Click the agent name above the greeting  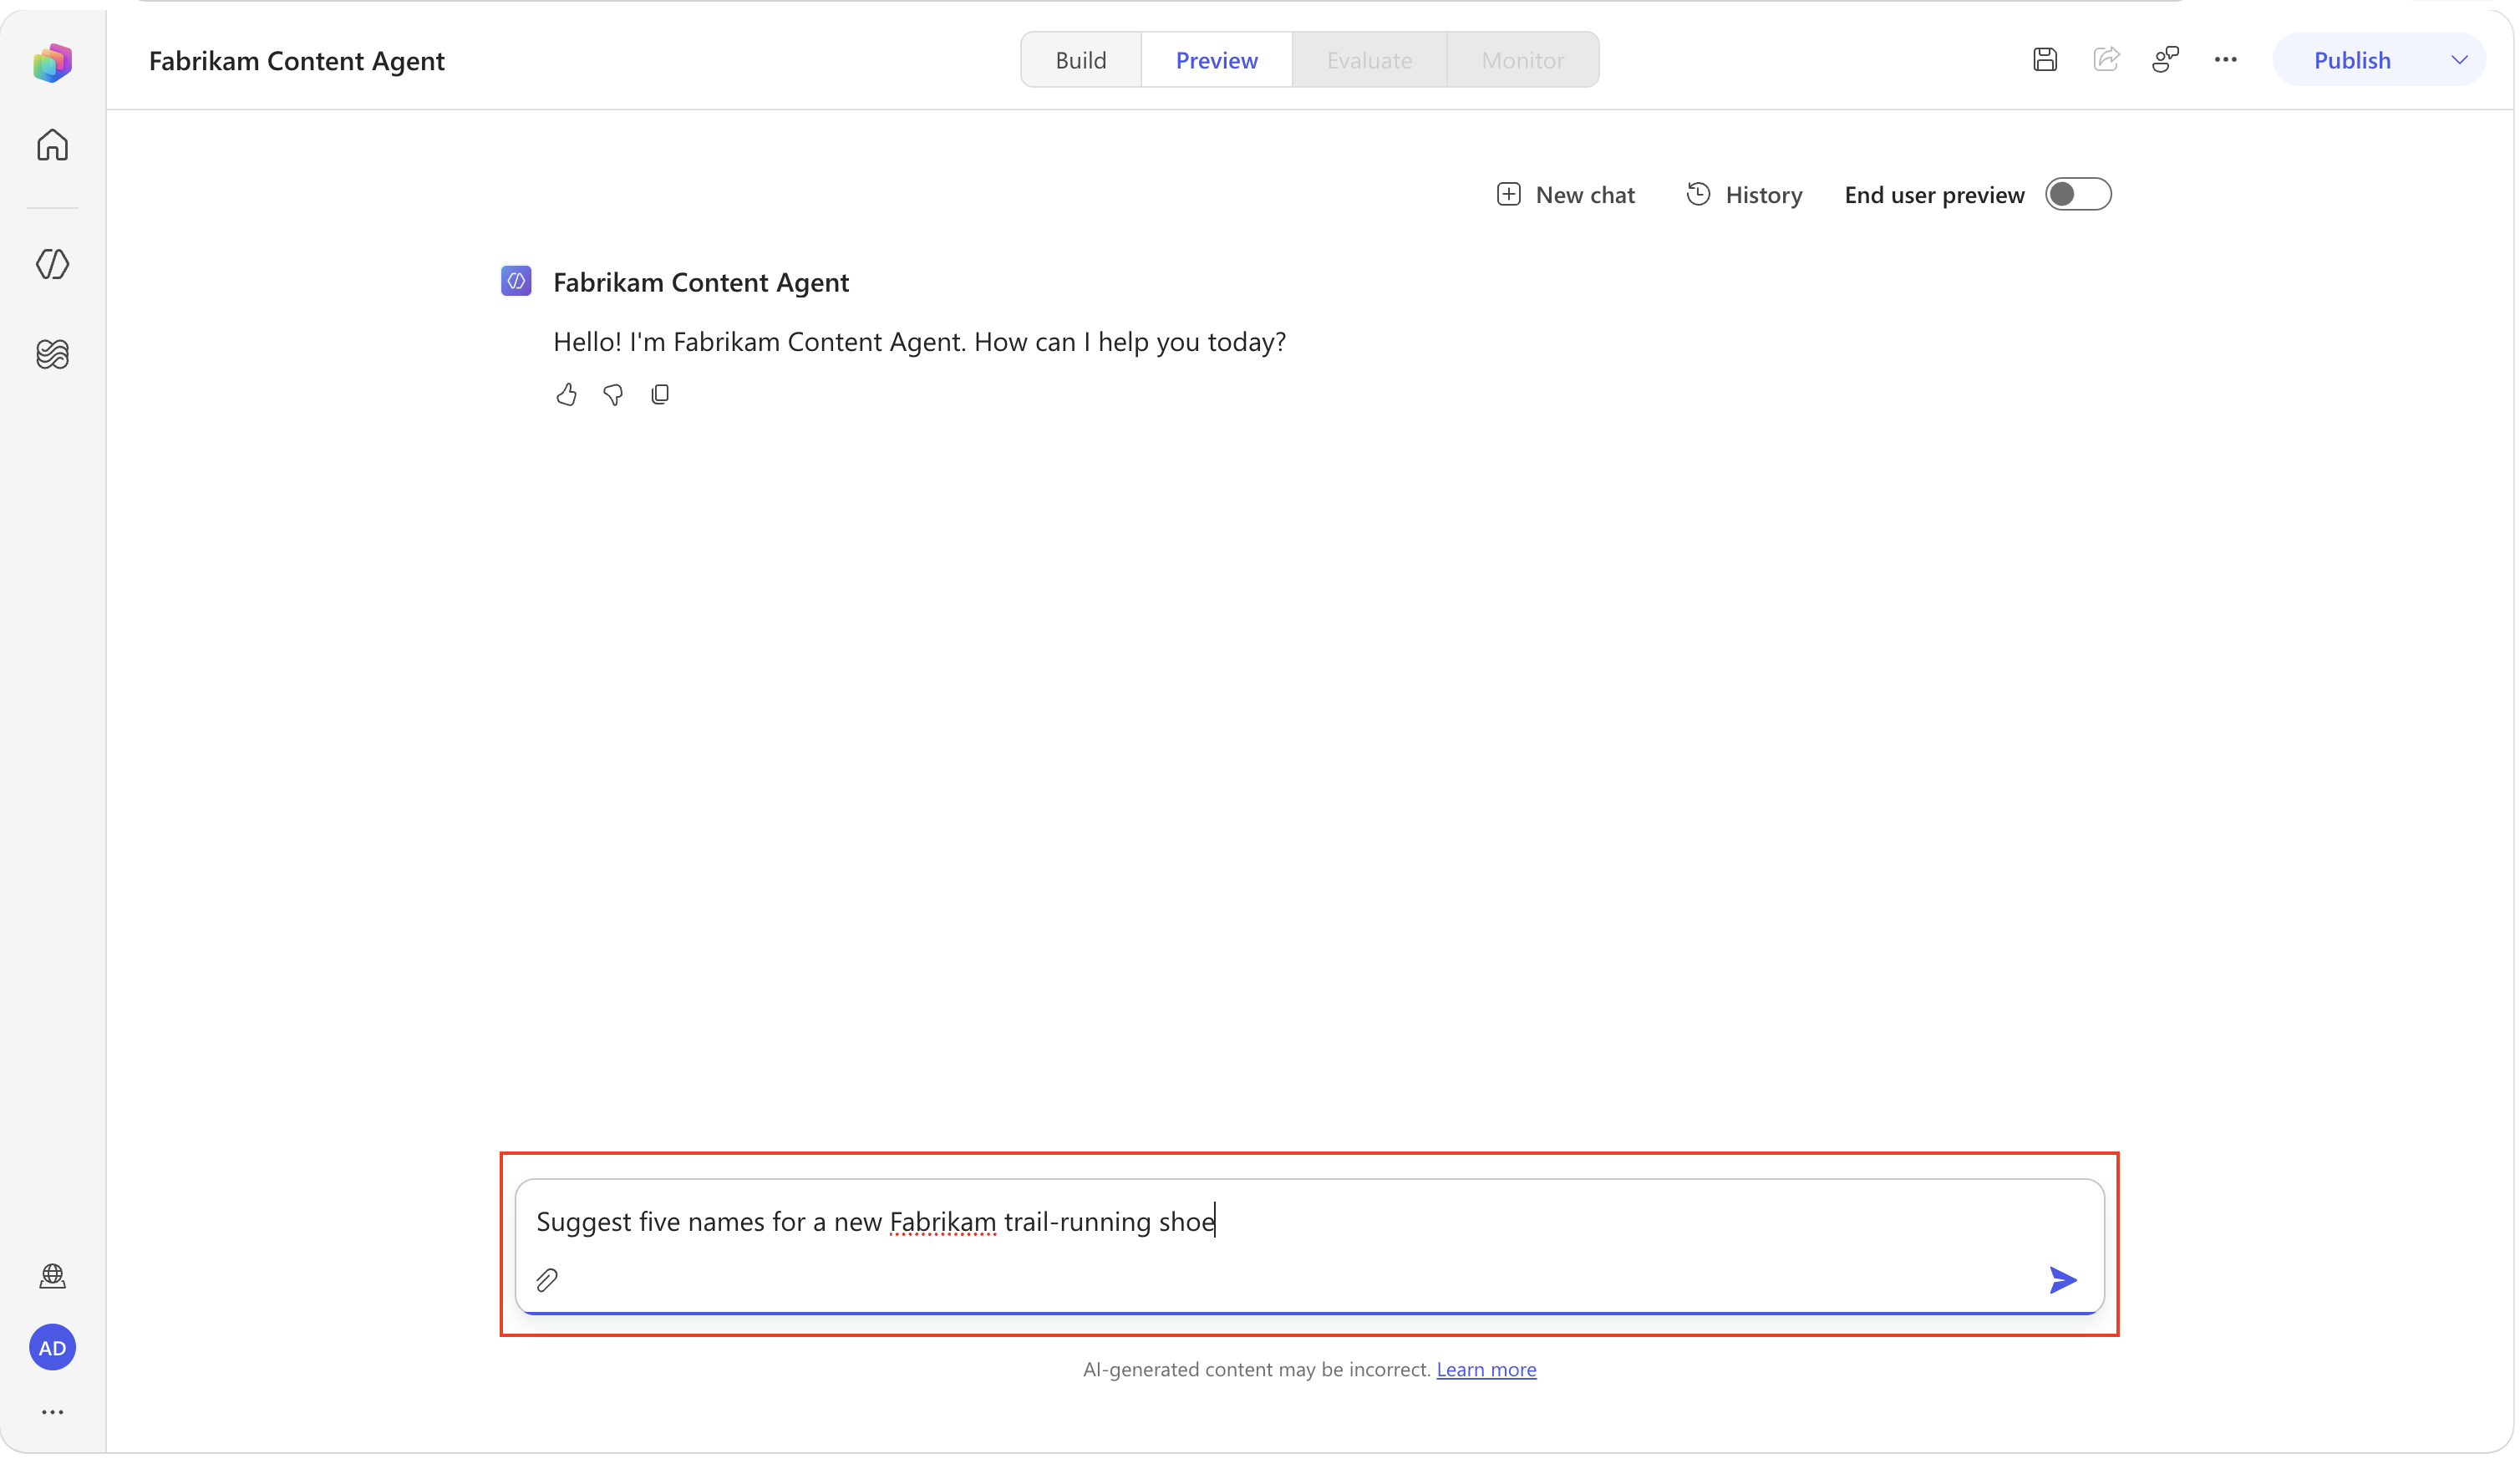click(701, 282)
